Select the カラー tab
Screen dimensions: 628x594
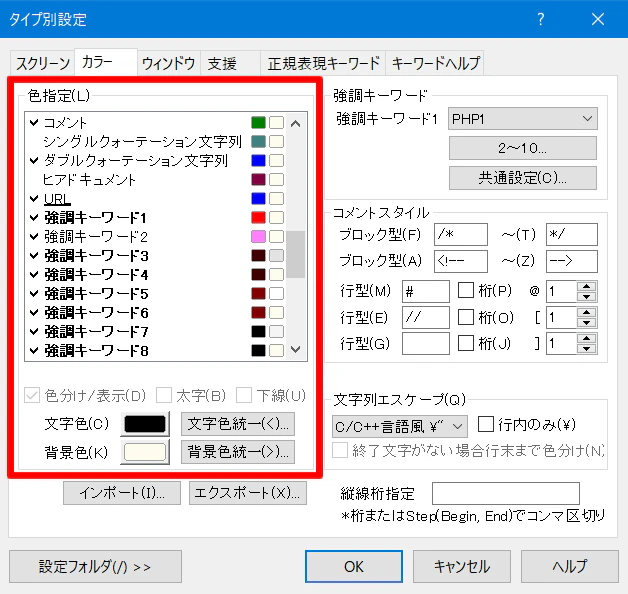(x=106, y=62)
